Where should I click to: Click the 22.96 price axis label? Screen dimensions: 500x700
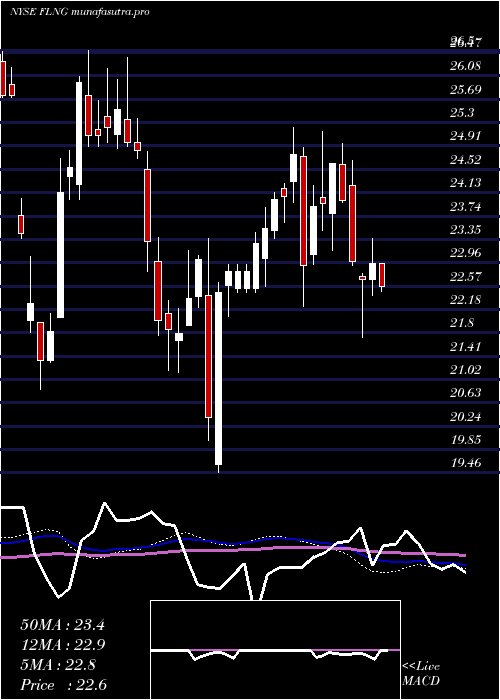(466, 253)
